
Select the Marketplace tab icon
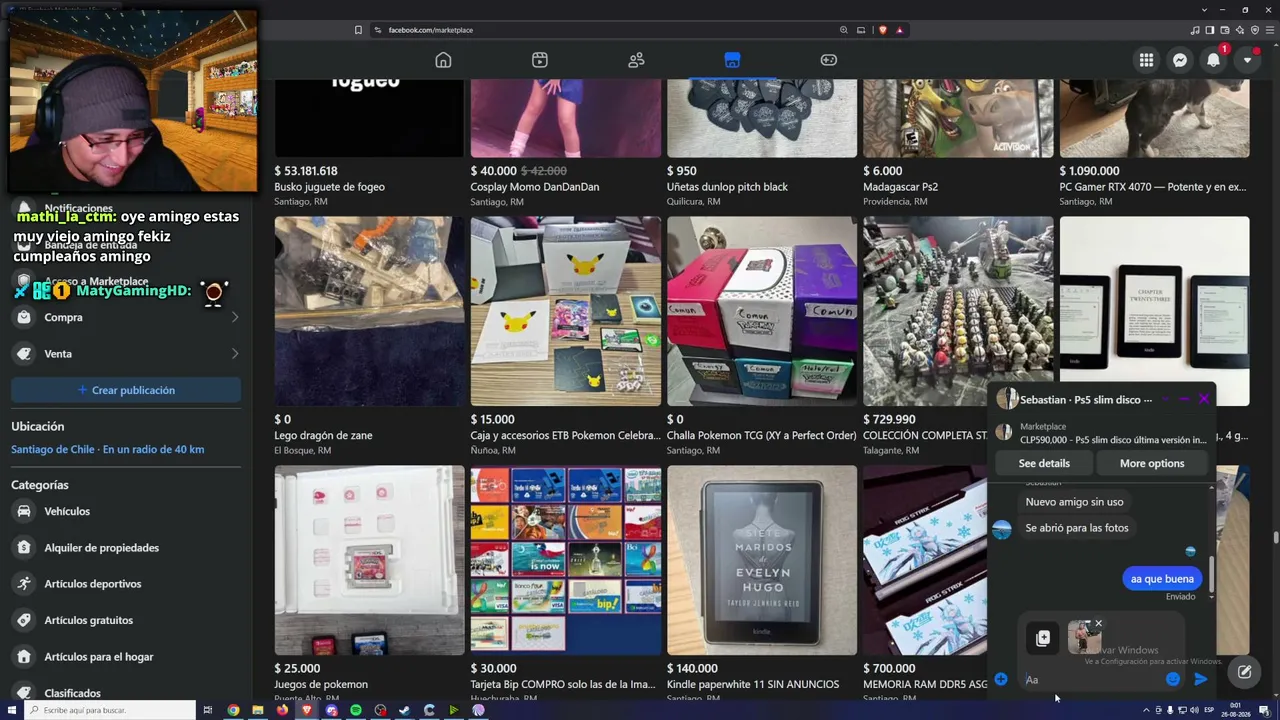(732, 60)
